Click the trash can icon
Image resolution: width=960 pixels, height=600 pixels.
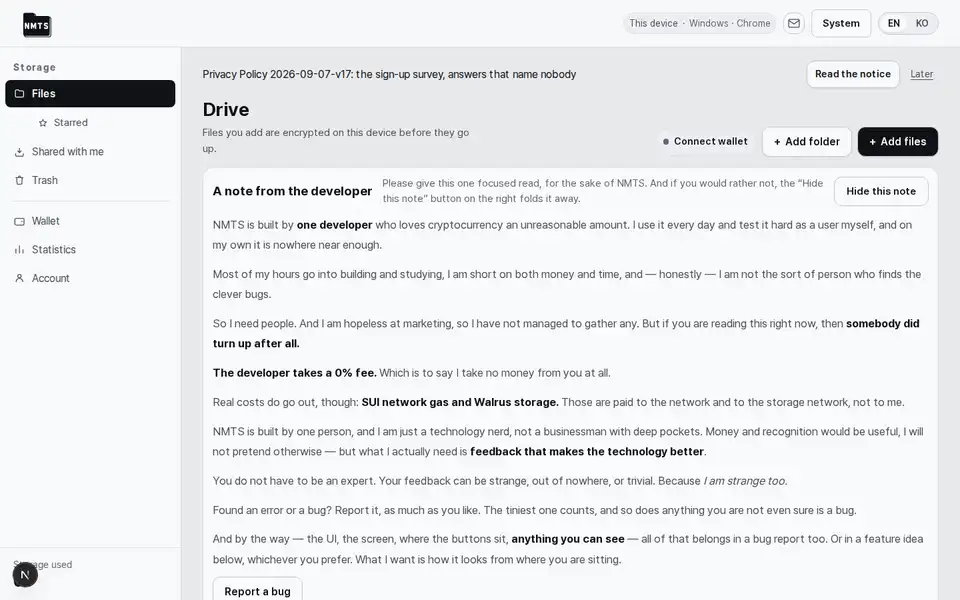[20, 181]
